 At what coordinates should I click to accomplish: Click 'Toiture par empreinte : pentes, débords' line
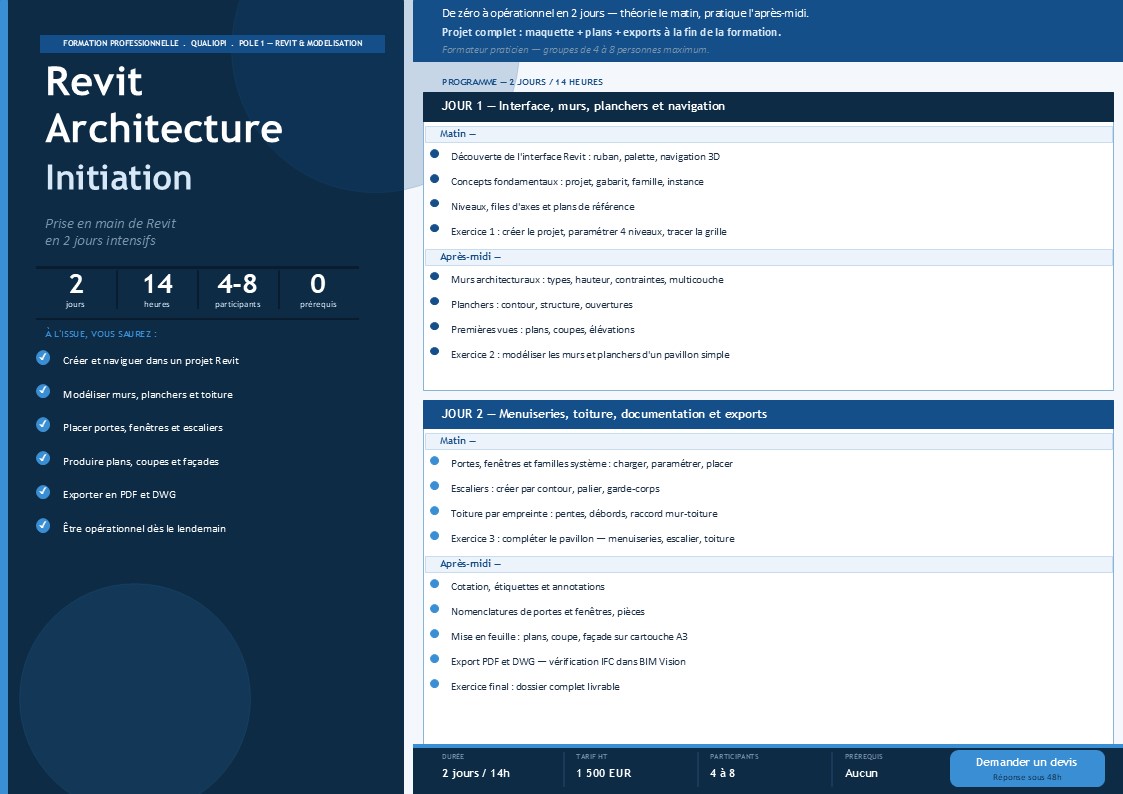coord(584,514)
